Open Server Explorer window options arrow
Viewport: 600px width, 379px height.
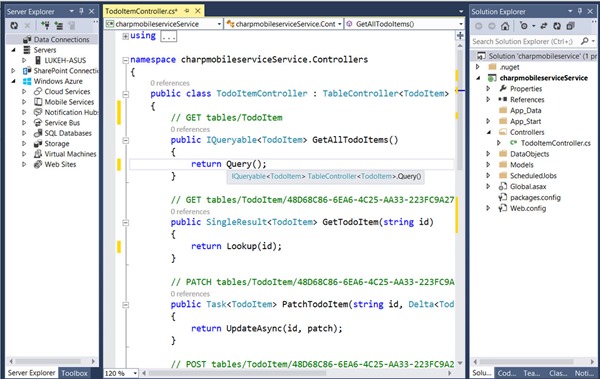tap(72, 11)
